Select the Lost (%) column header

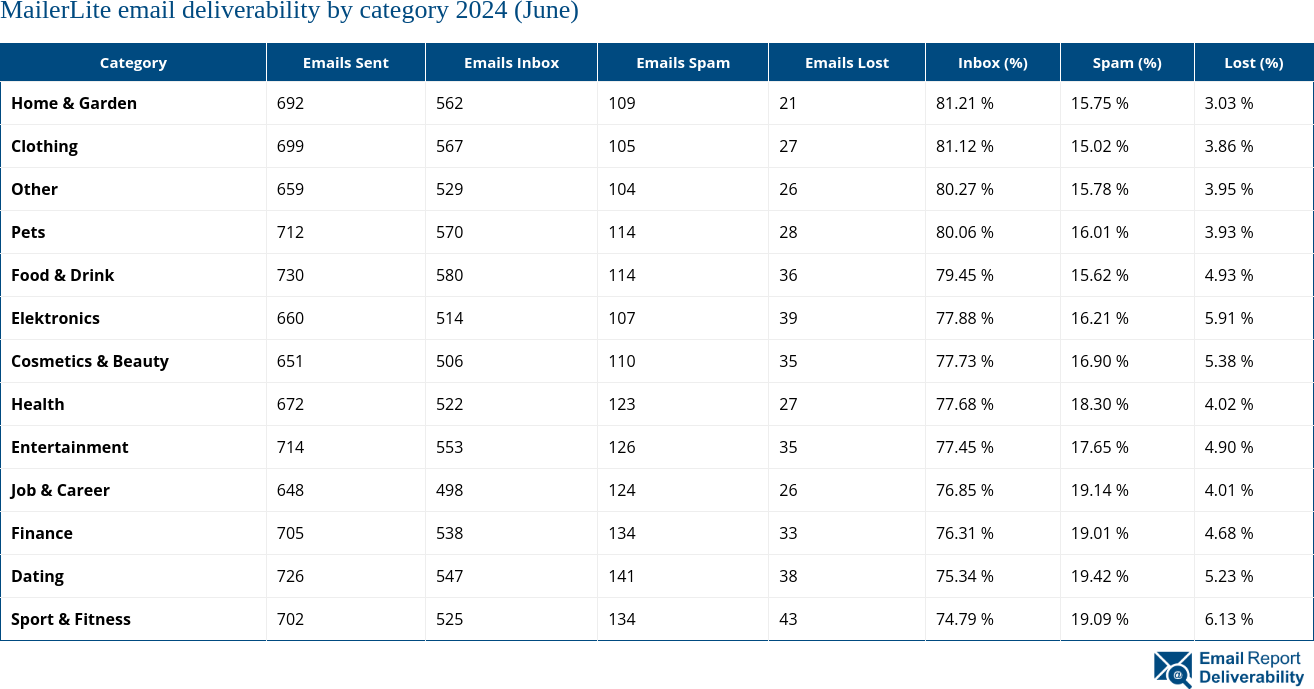pos(1254,62)
